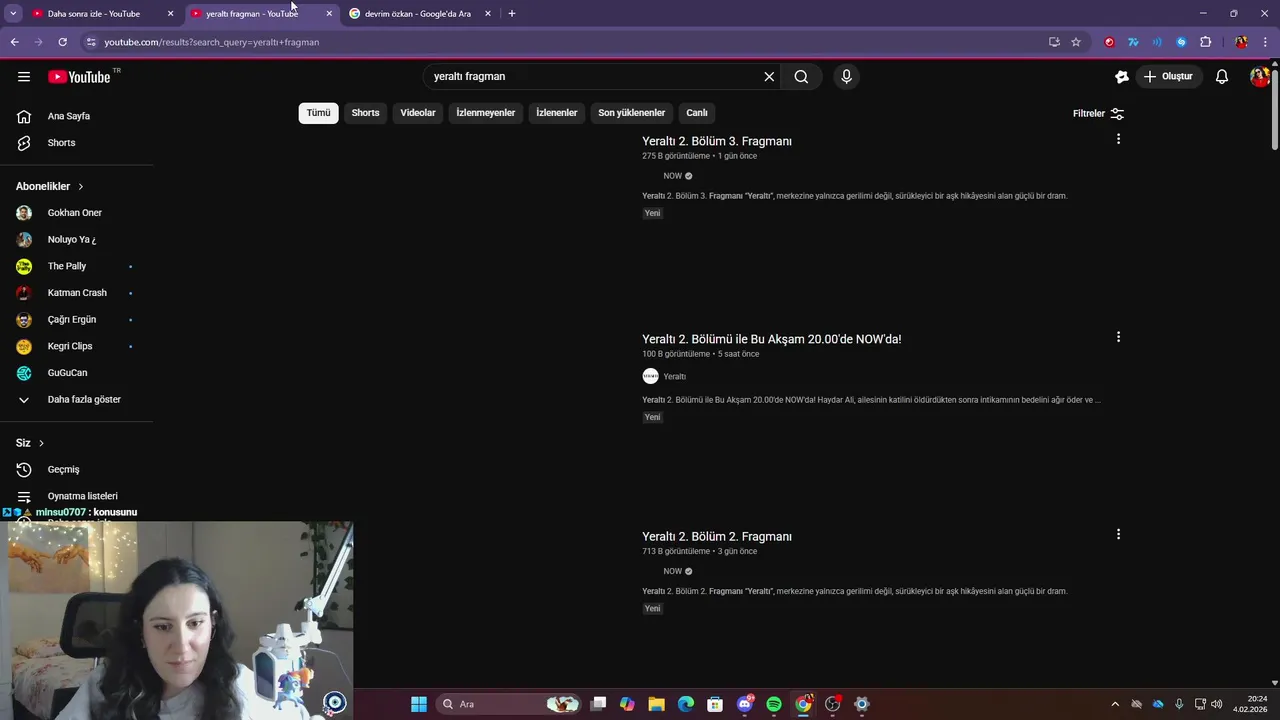Viewport: 1280px width, 720px height.
Task: Open Discord from the taskbar
Action: [745, 704]
